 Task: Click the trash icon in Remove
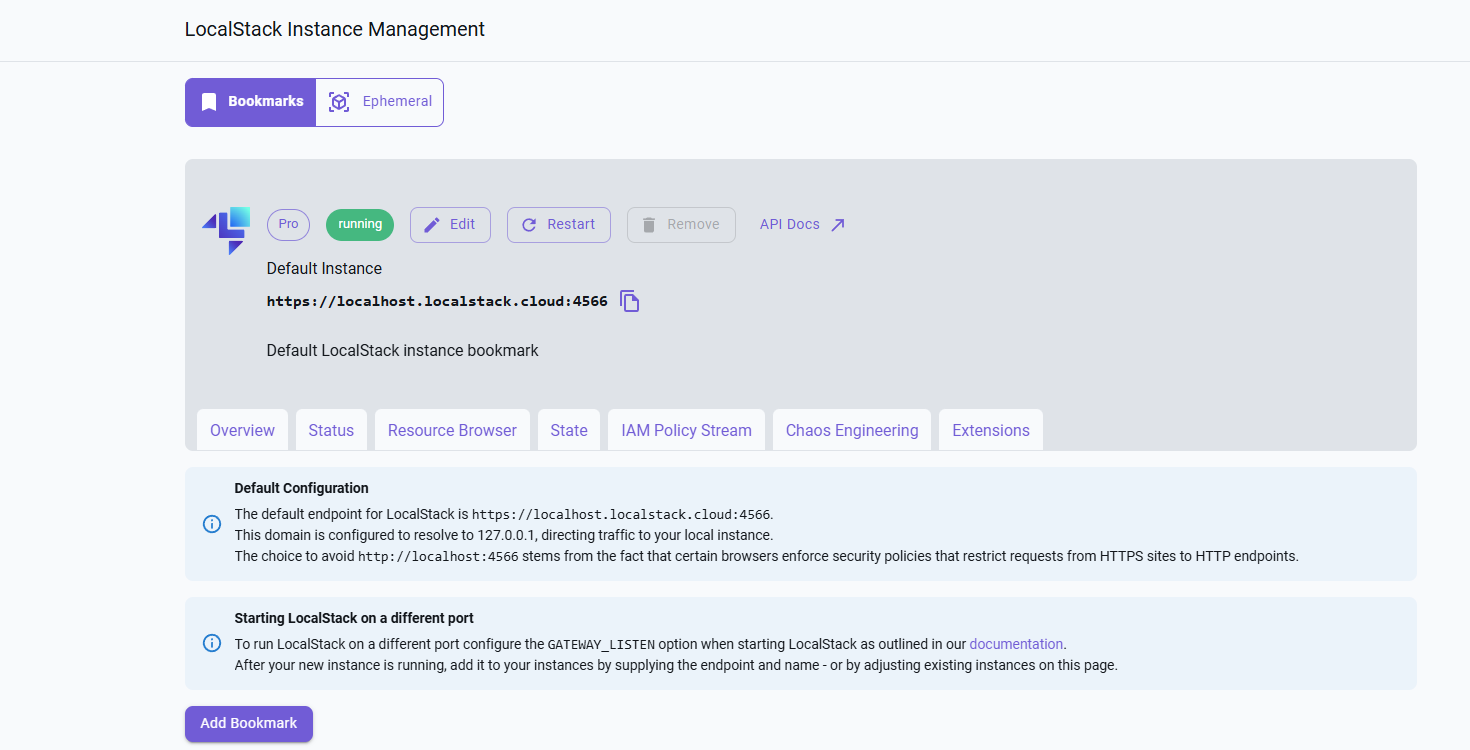[649, 225]
